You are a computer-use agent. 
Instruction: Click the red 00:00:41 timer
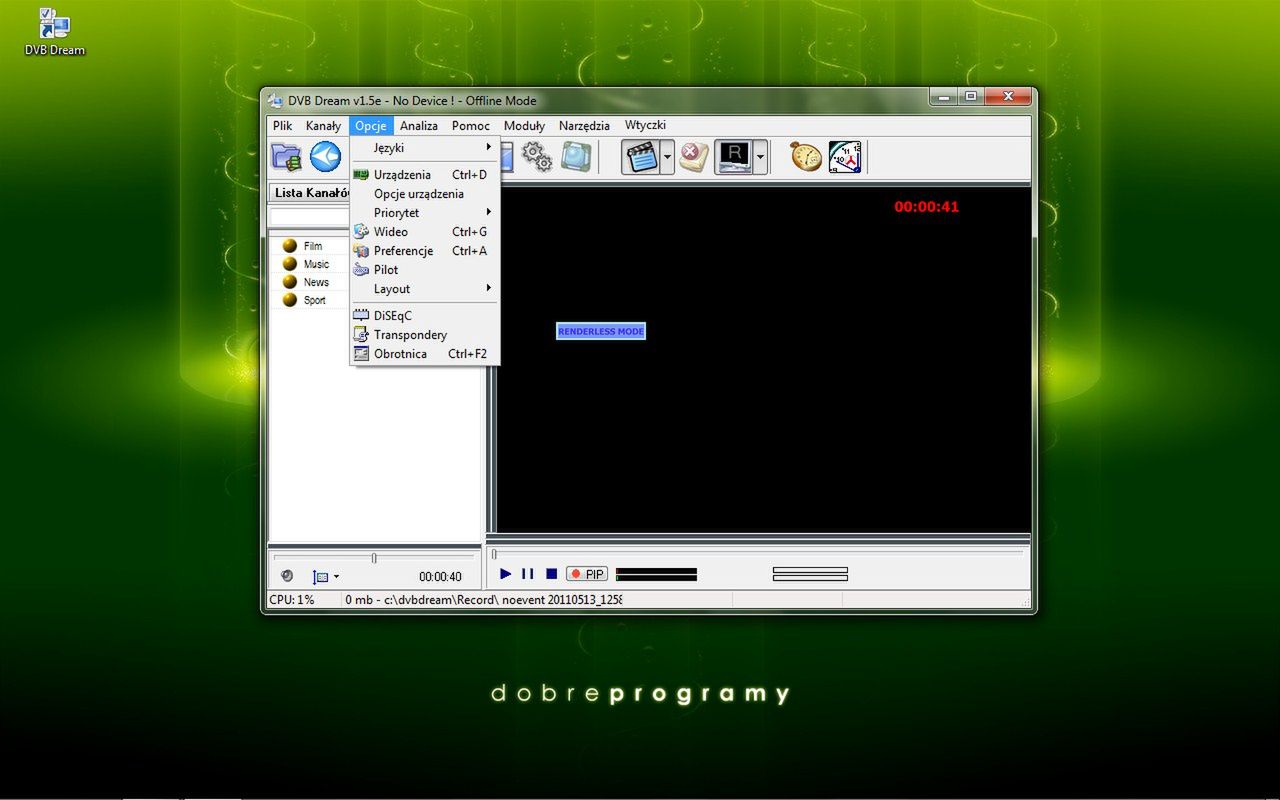click(x=926, y=207)
